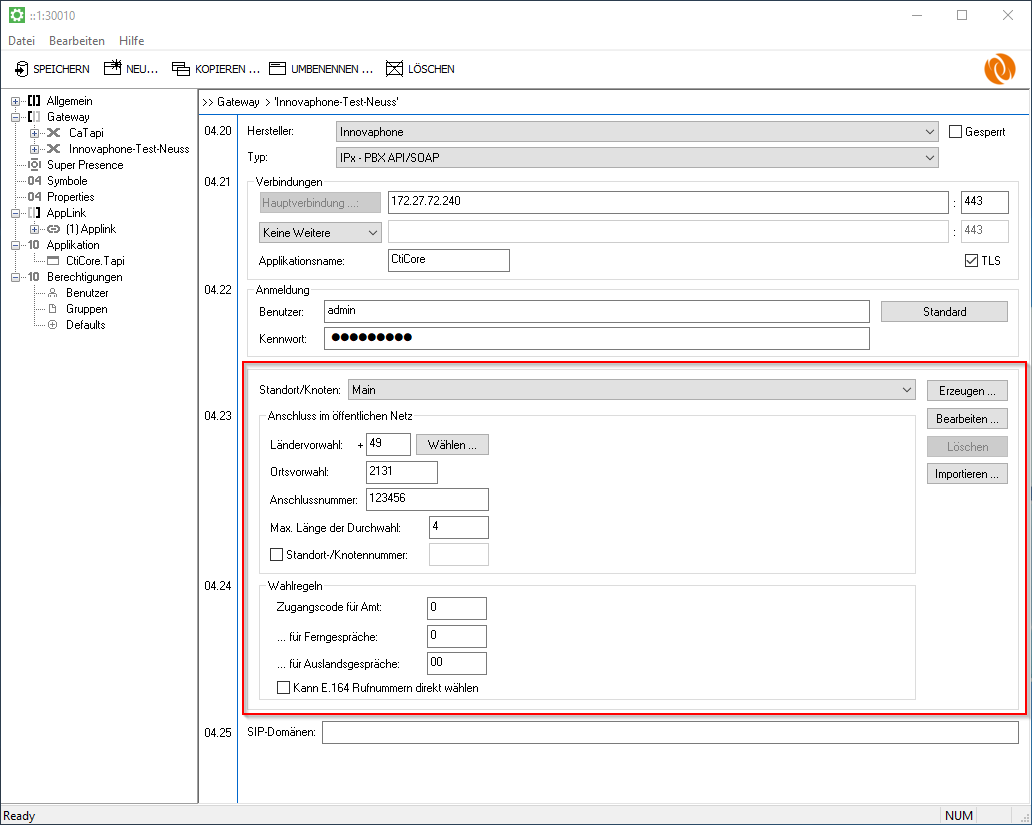Click the SIP-Domänen input field

(x=669, y=734)
